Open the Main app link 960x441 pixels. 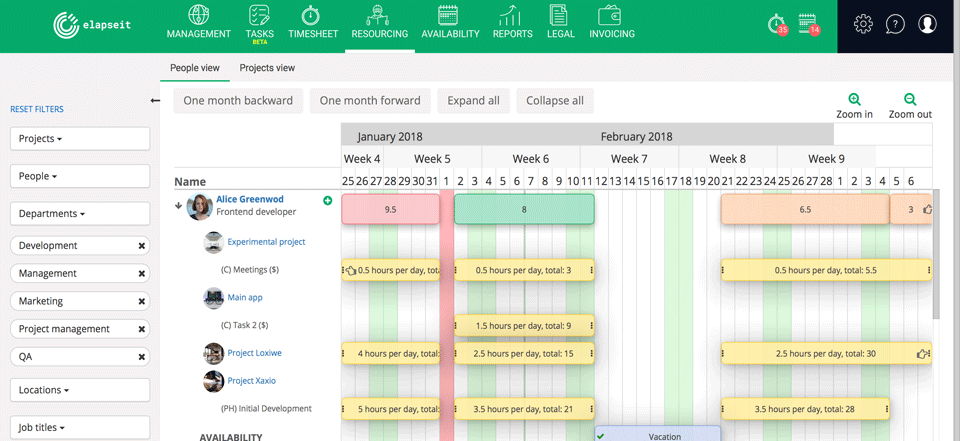pos(245,298)
